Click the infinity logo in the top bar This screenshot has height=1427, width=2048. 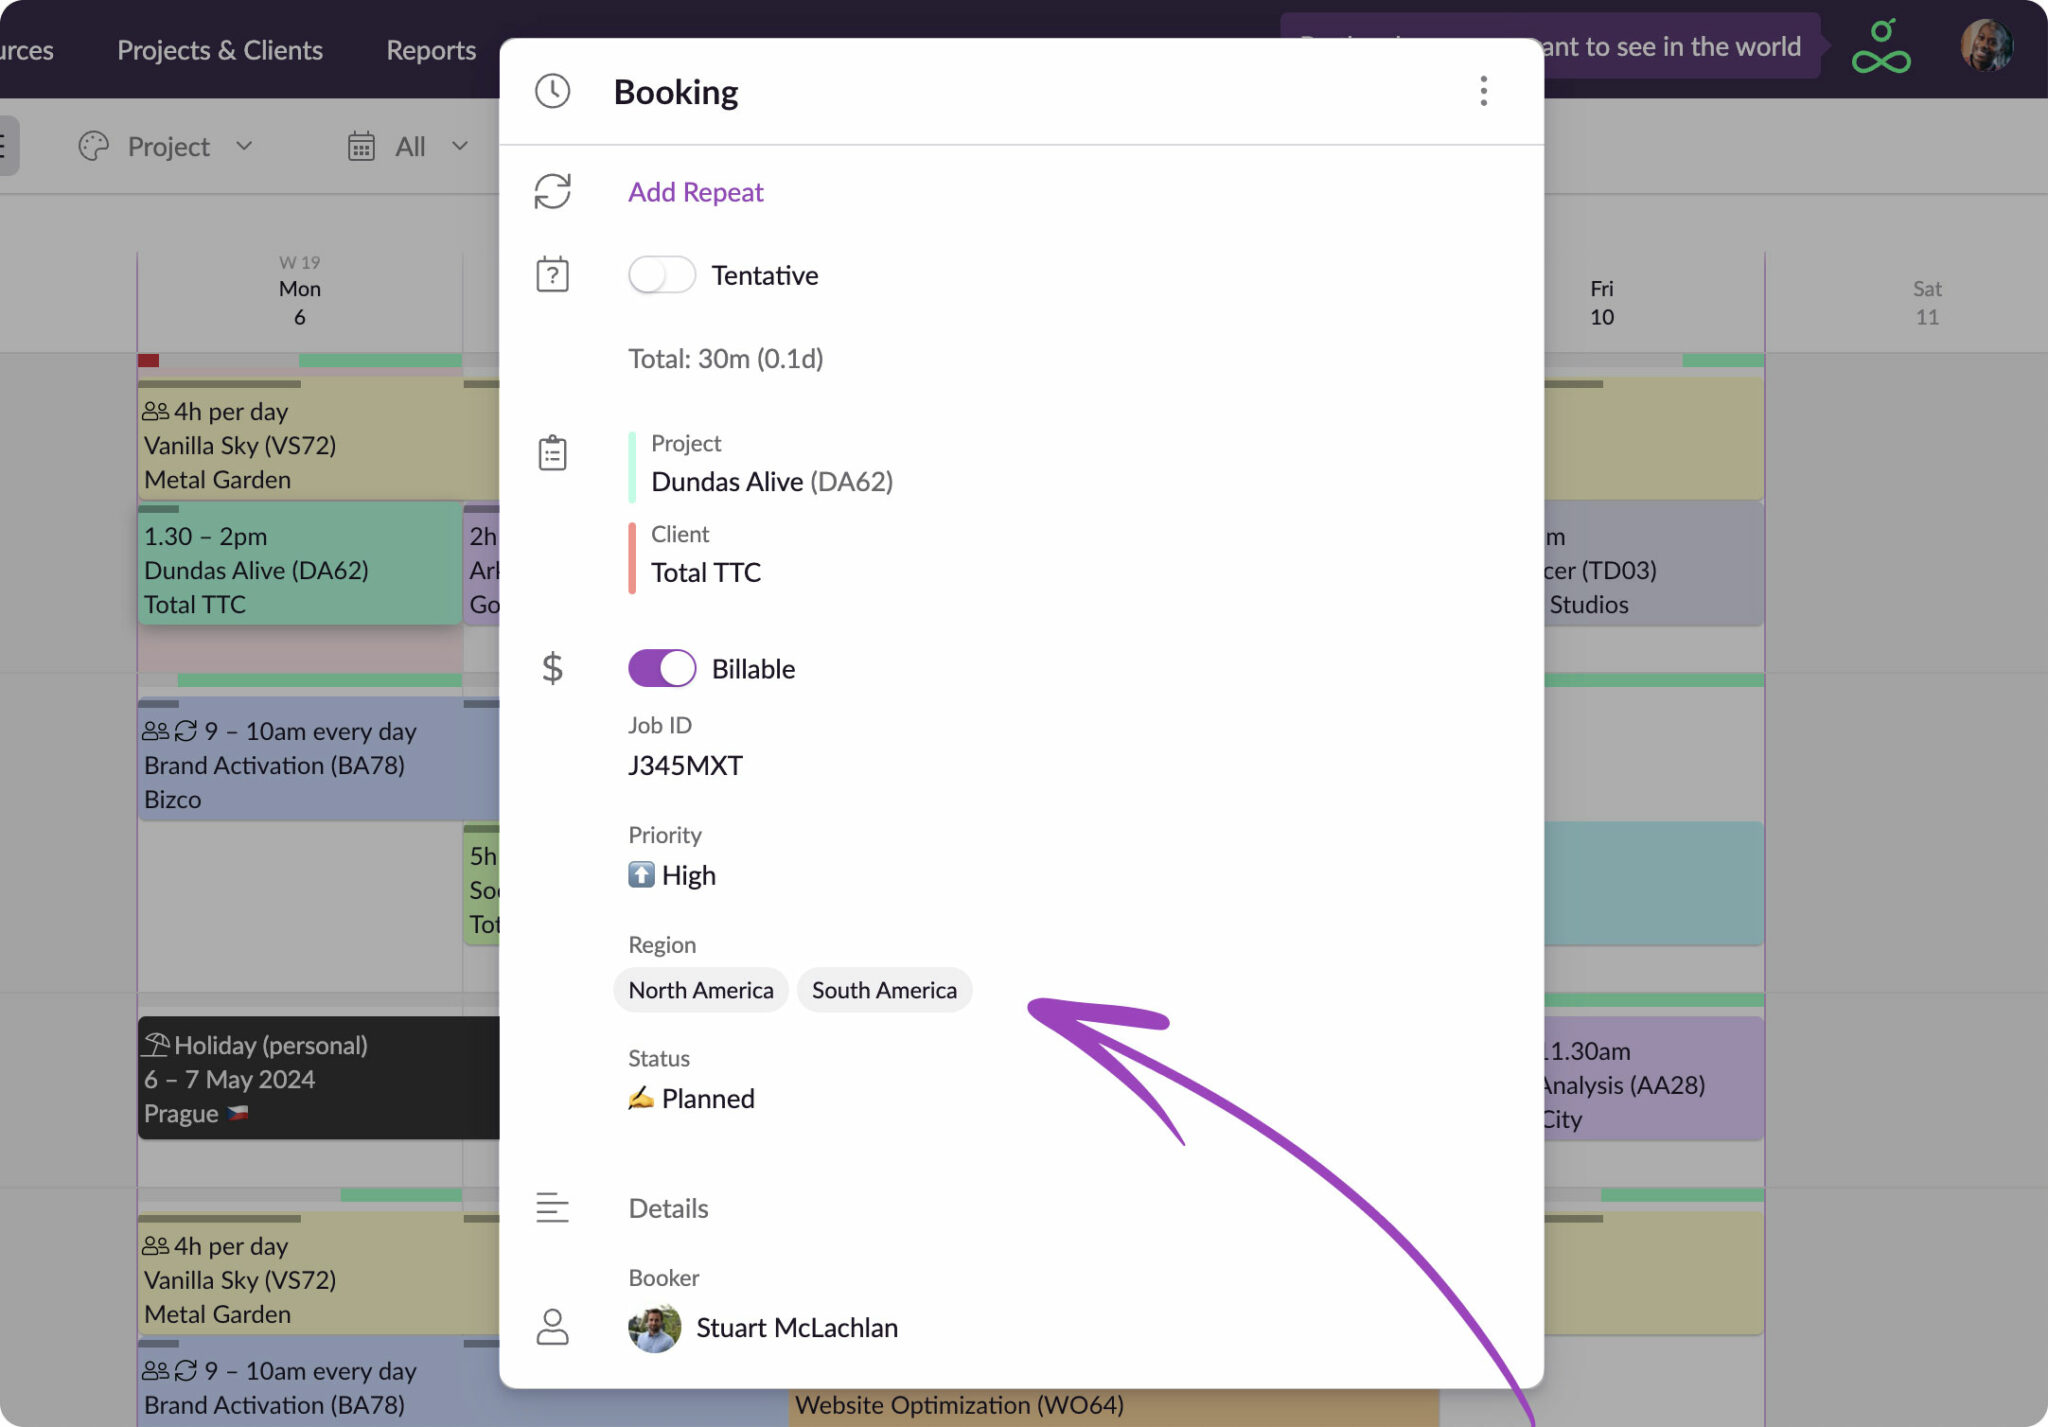[1883, 46]
